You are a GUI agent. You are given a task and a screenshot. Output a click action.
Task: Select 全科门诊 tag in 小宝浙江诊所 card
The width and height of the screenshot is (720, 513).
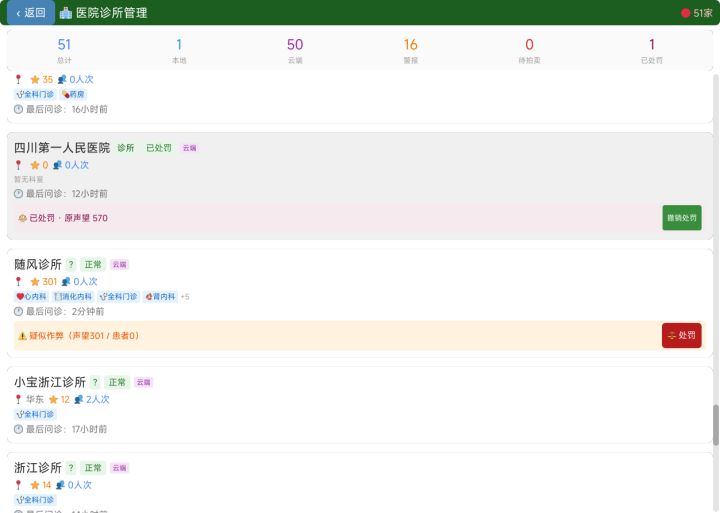coord(35,414)
